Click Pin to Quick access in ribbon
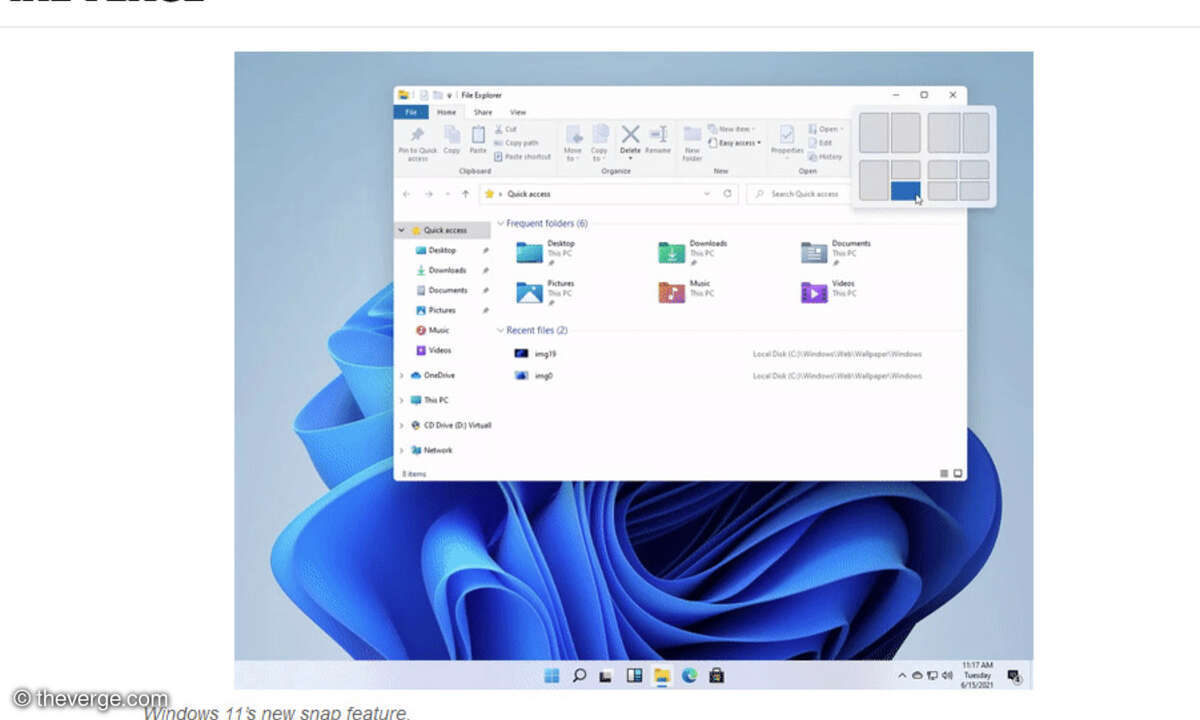This screenshot has width=1200, height=720. 417,144
